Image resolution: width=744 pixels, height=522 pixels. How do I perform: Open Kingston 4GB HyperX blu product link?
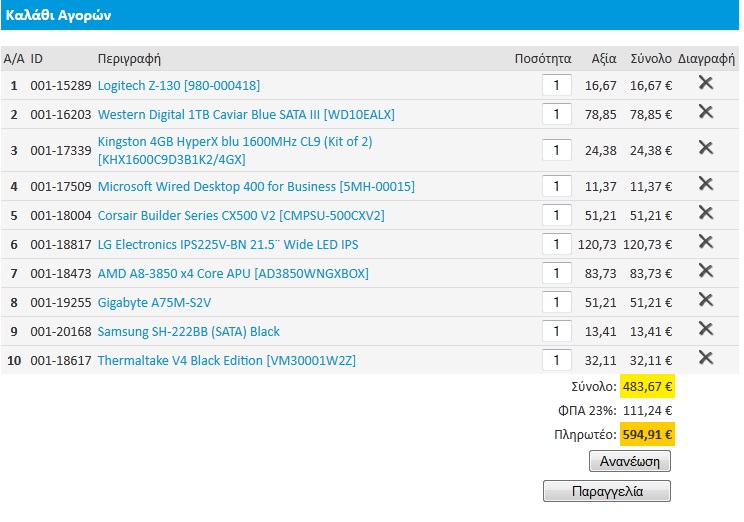point(235,150)
